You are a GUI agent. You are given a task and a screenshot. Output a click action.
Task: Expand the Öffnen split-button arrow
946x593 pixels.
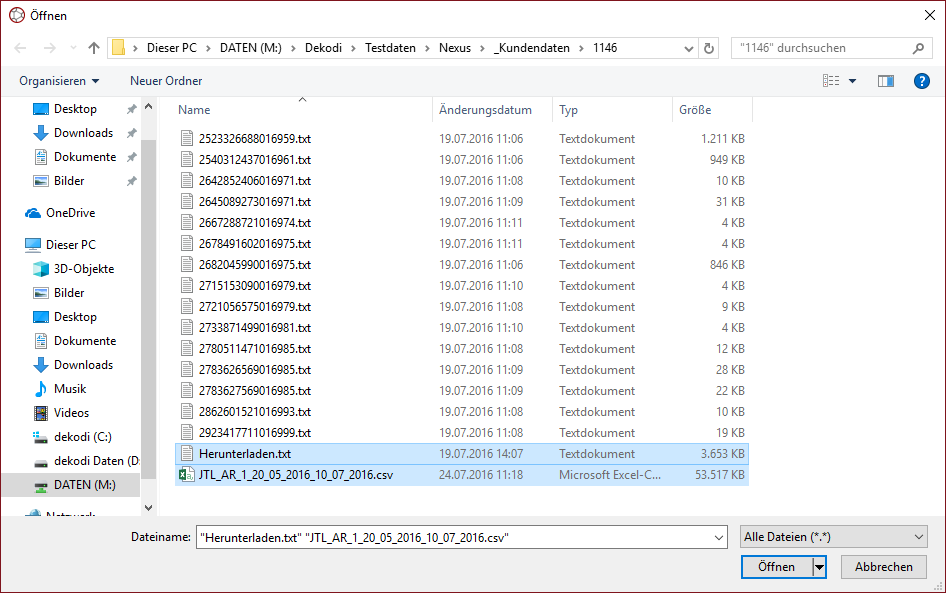[x=820, y=567]
